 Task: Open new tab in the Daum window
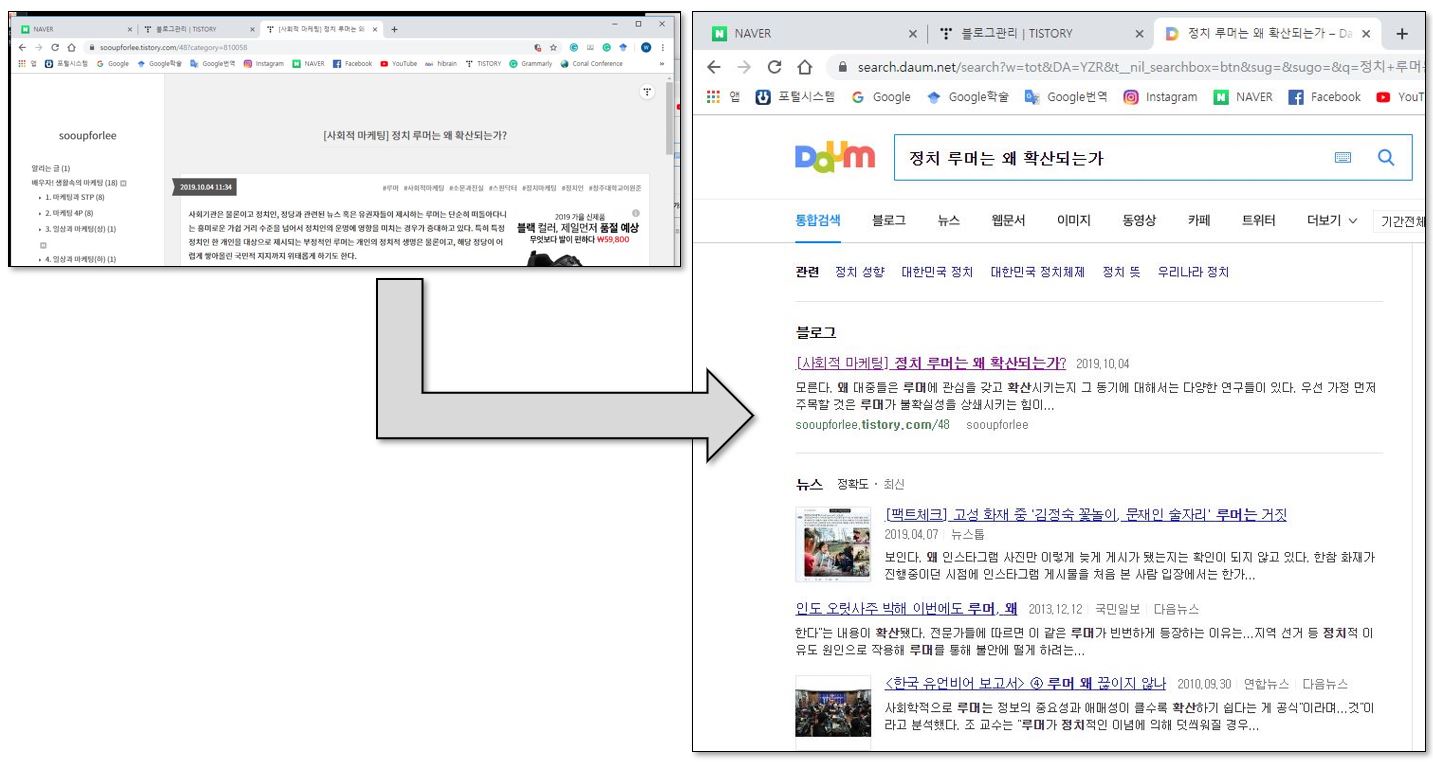pos(1401,33)
